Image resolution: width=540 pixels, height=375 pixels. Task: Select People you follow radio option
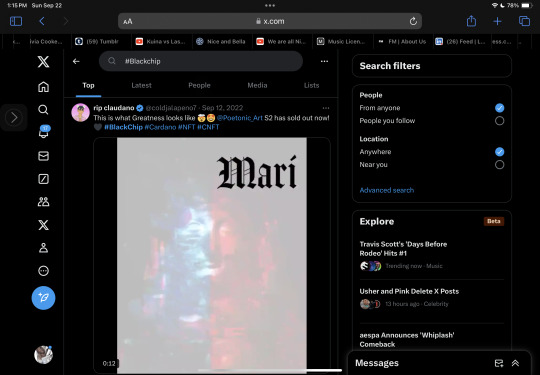coord(499,121)
